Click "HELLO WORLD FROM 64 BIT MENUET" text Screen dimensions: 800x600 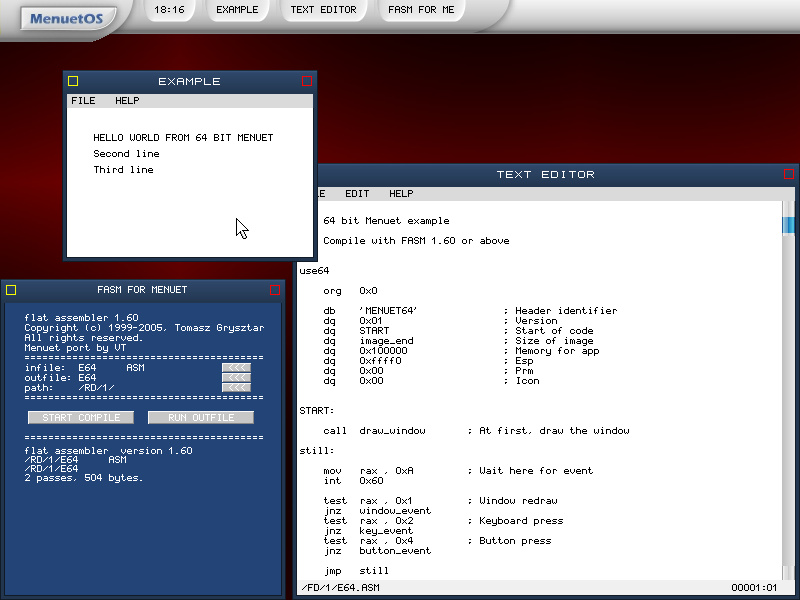pyautogui.click(x=183, y=138)
